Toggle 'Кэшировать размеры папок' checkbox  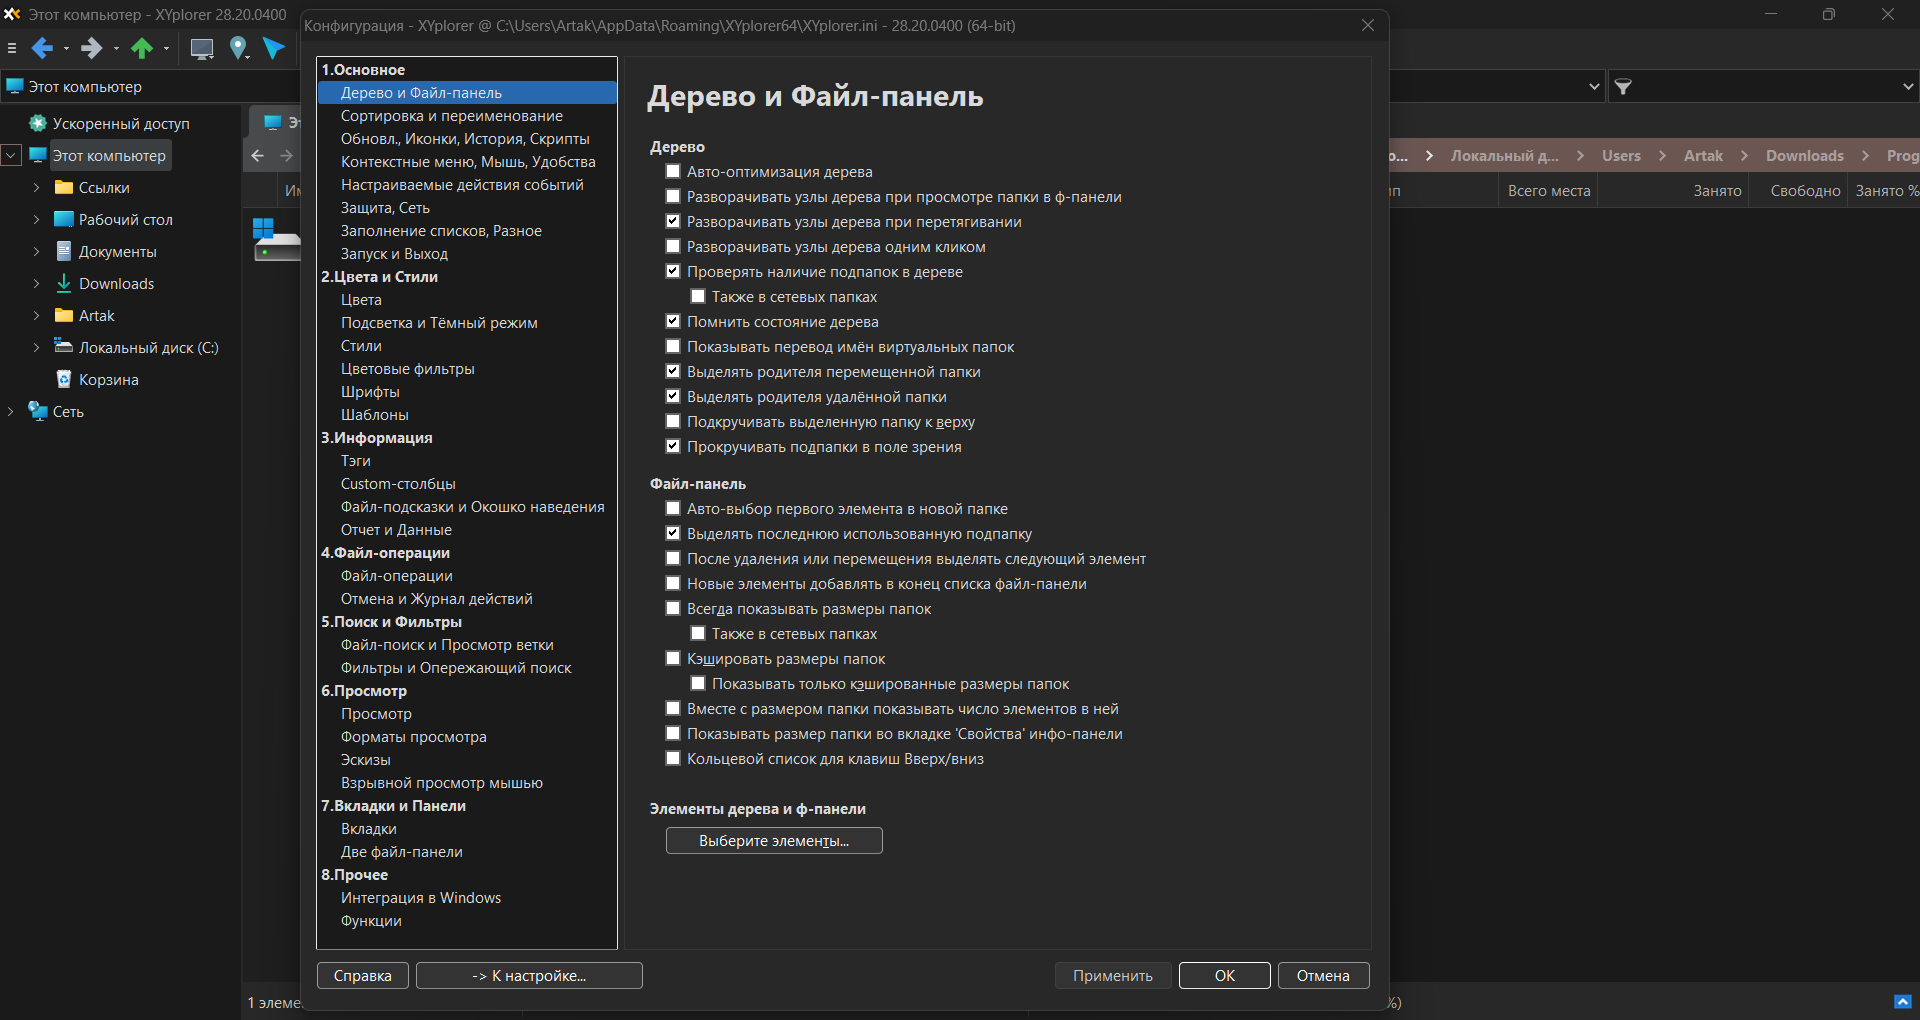[673, 659]
